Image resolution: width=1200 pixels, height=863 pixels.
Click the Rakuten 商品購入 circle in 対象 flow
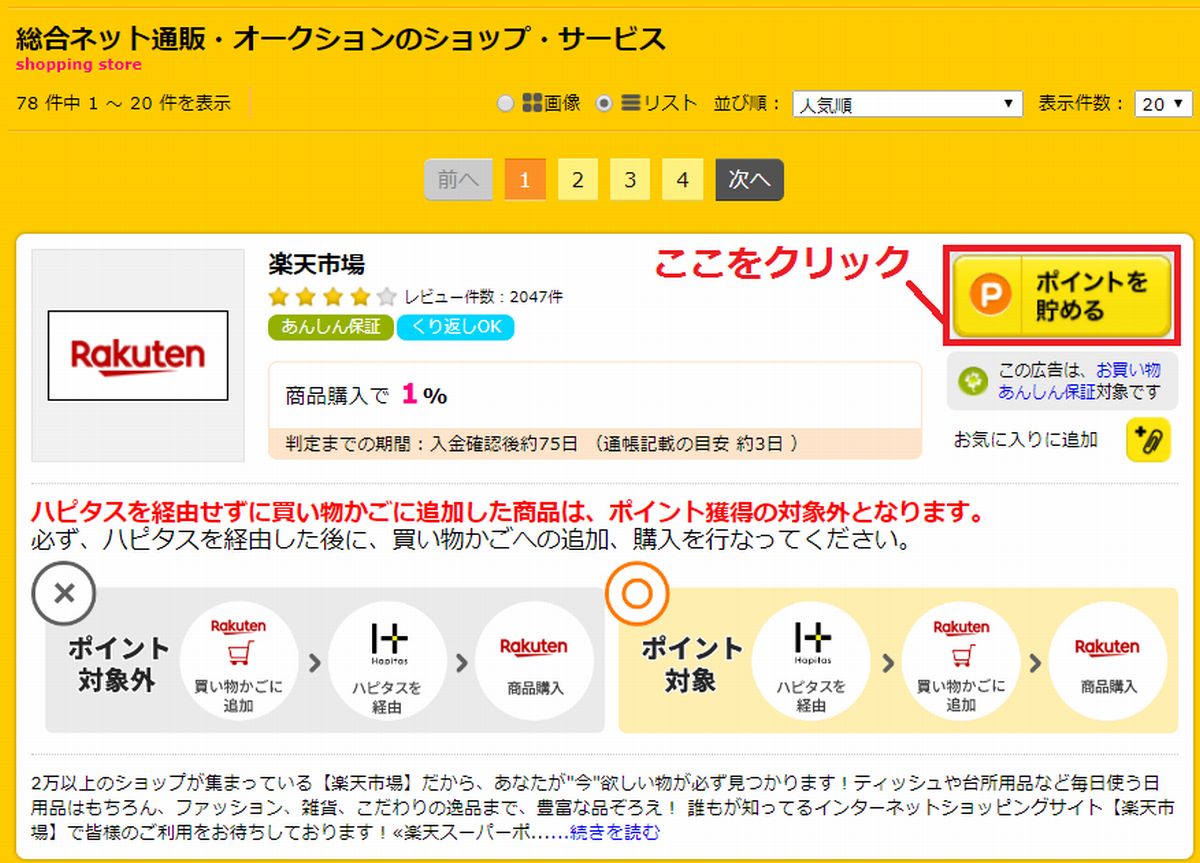[1108, 660]
